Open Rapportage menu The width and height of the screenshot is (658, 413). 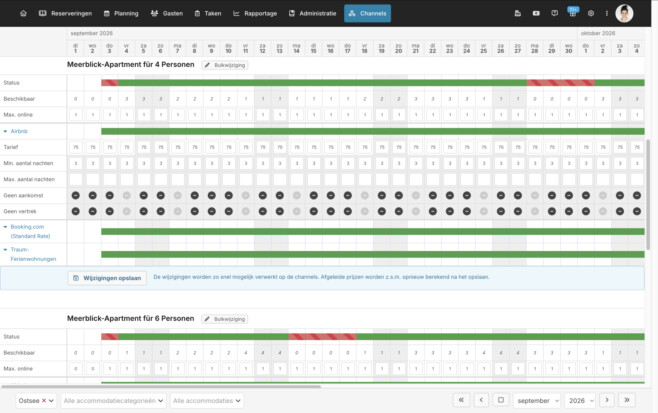pyautogui.click(x=255, y=13)
